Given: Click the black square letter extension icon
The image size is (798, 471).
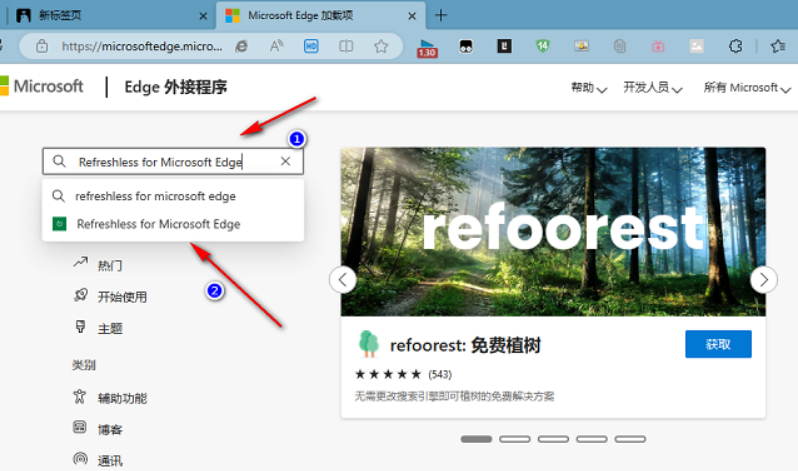Looking at the screenshot, I should coord(504,46).
